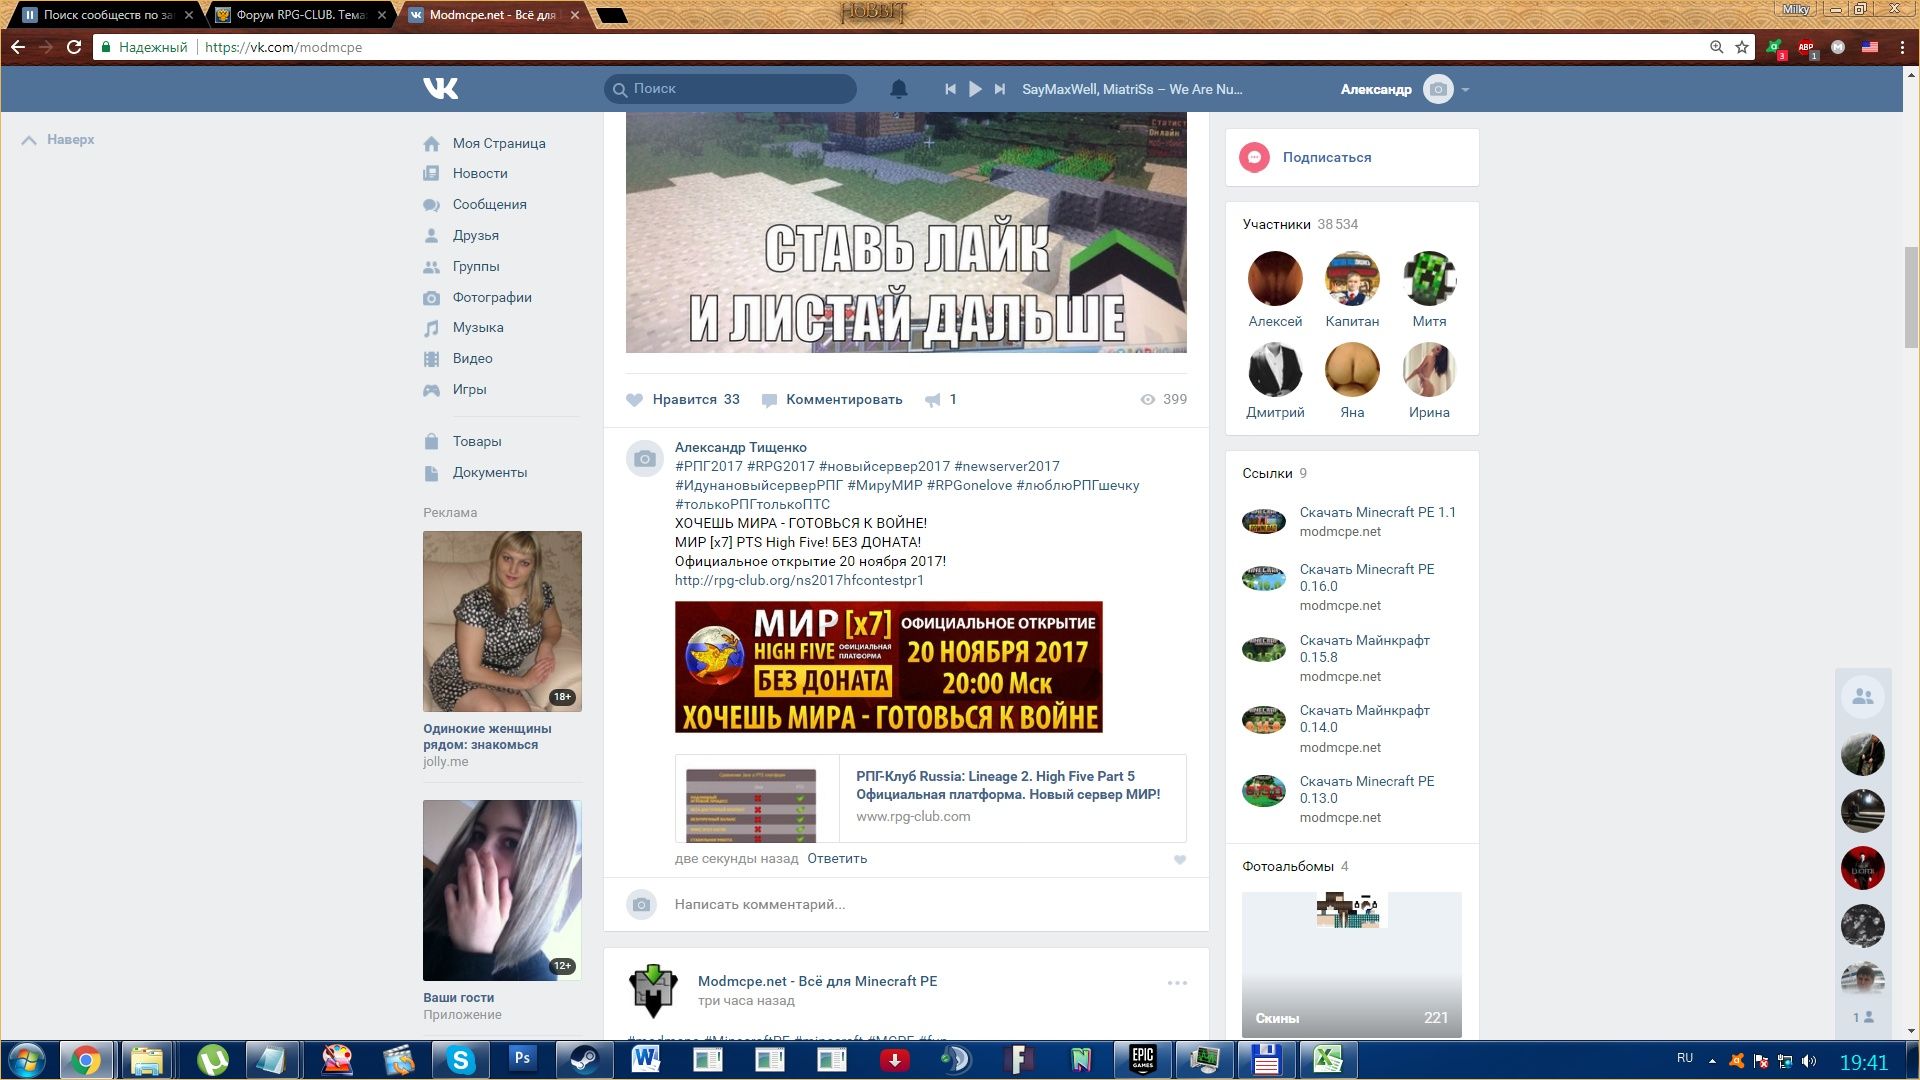Click Наверх to go to top
This screenshot has height=1080, width=1920.
click(58, 140)
